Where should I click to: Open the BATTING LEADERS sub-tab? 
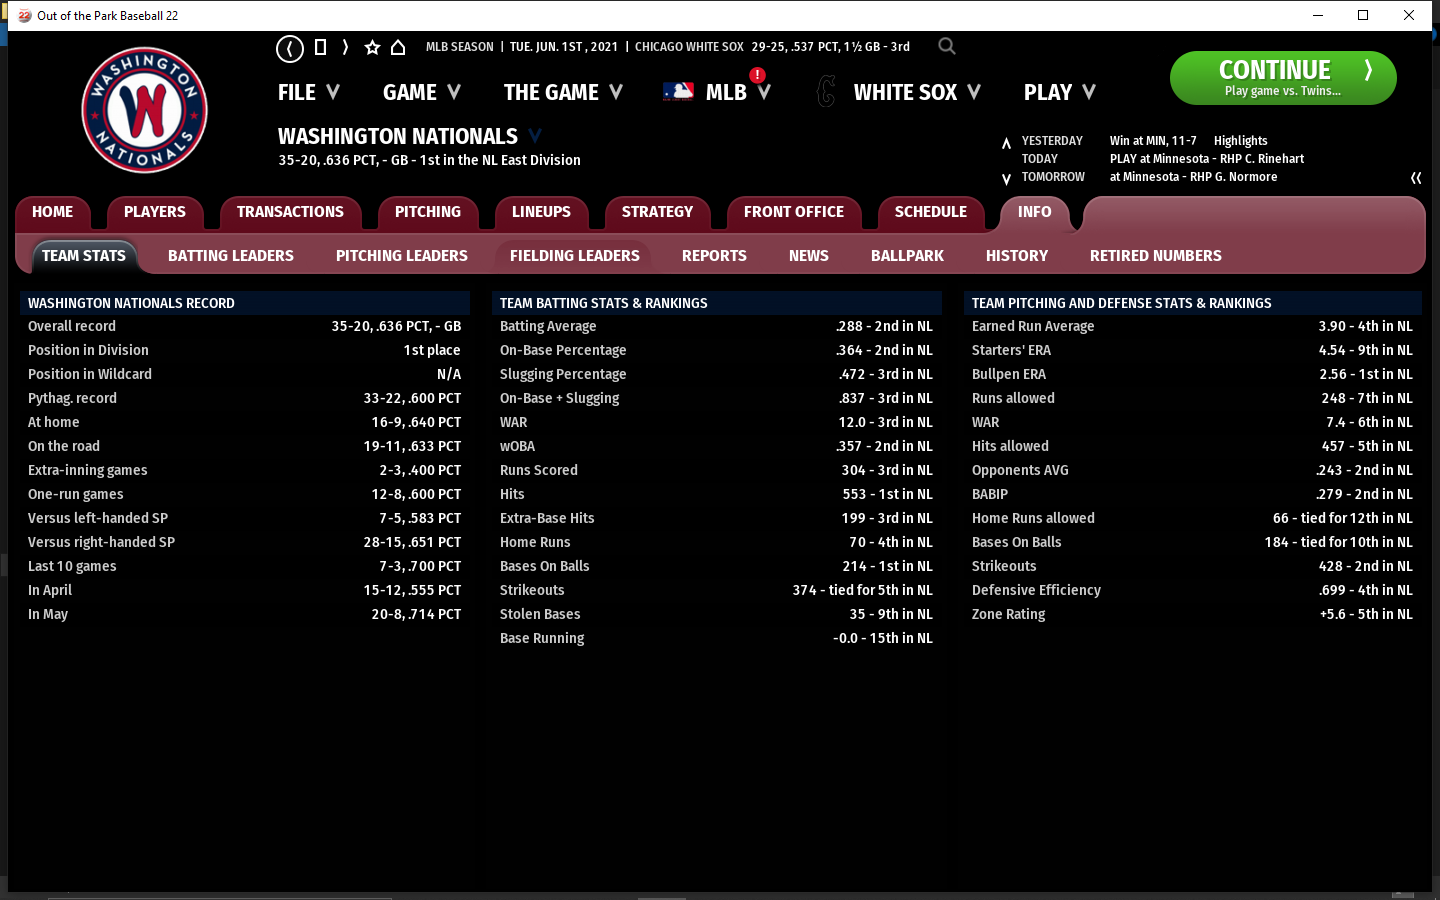pyautogui.click(x=231, y=256)
